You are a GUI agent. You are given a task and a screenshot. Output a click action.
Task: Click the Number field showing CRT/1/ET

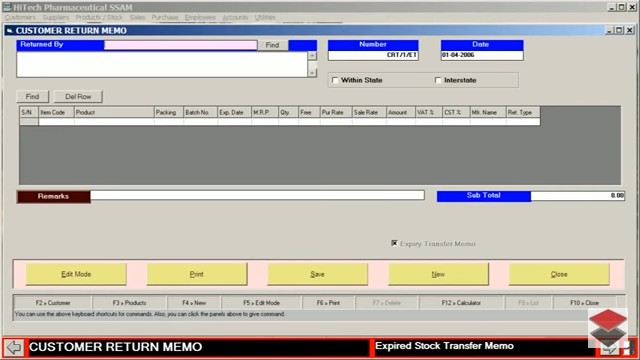click(373, 55)
